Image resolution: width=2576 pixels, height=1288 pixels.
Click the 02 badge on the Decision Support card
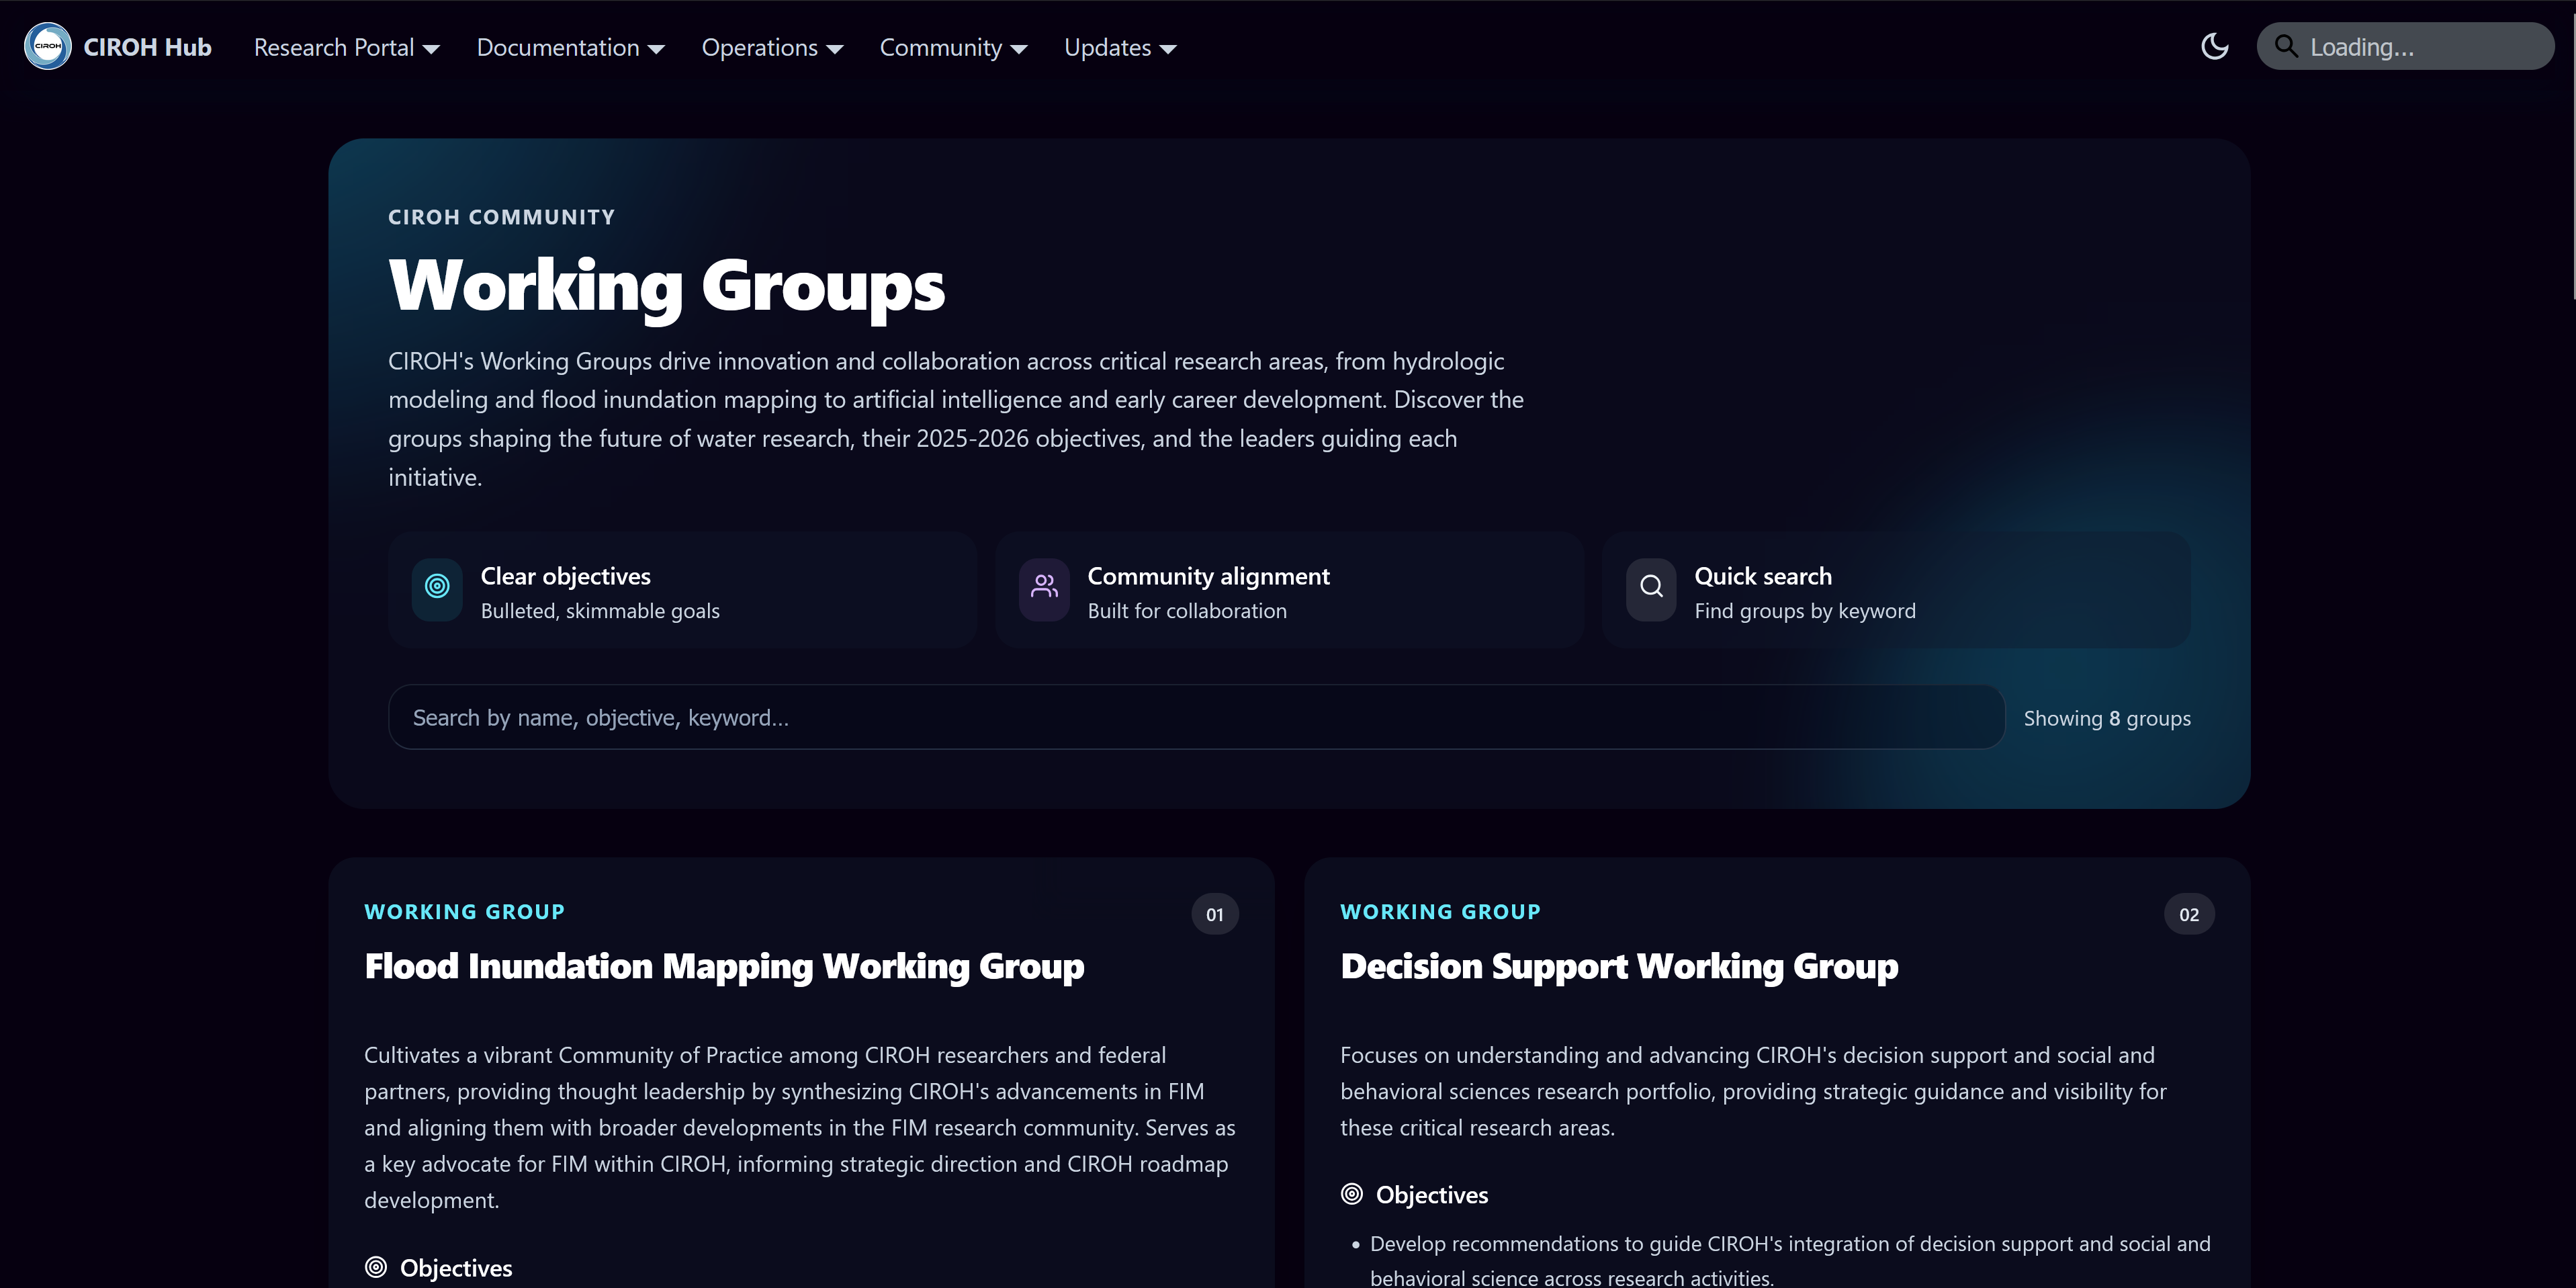(2189, 914)
